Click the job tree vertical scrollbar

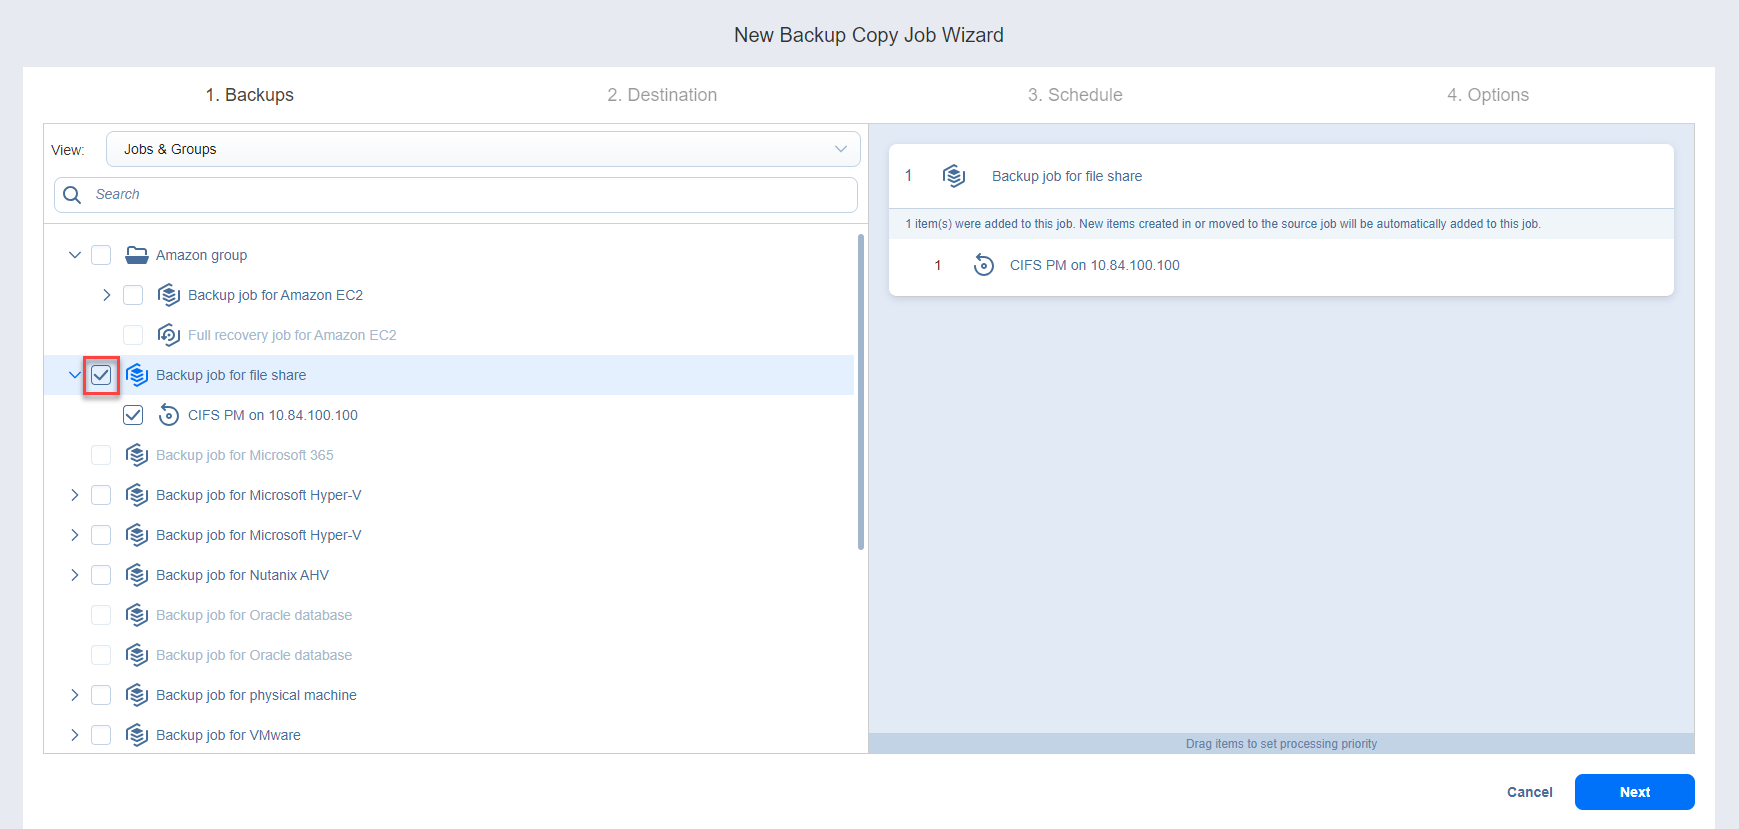pyautogui.click(x=861, y=392)
